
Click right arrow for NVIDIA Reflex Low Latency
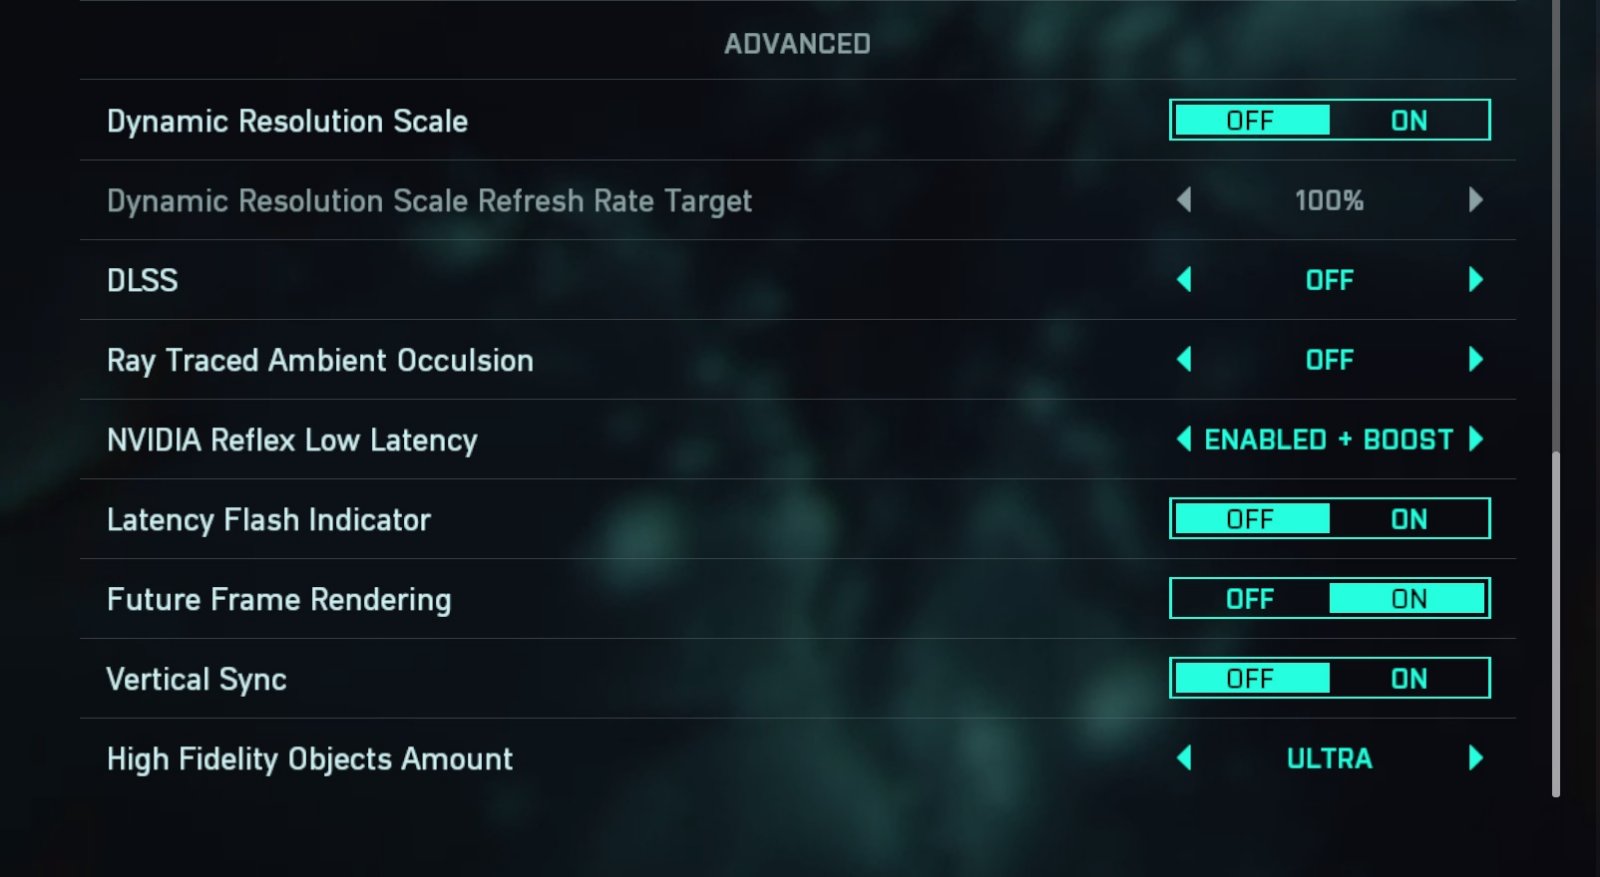point(1476,439)
